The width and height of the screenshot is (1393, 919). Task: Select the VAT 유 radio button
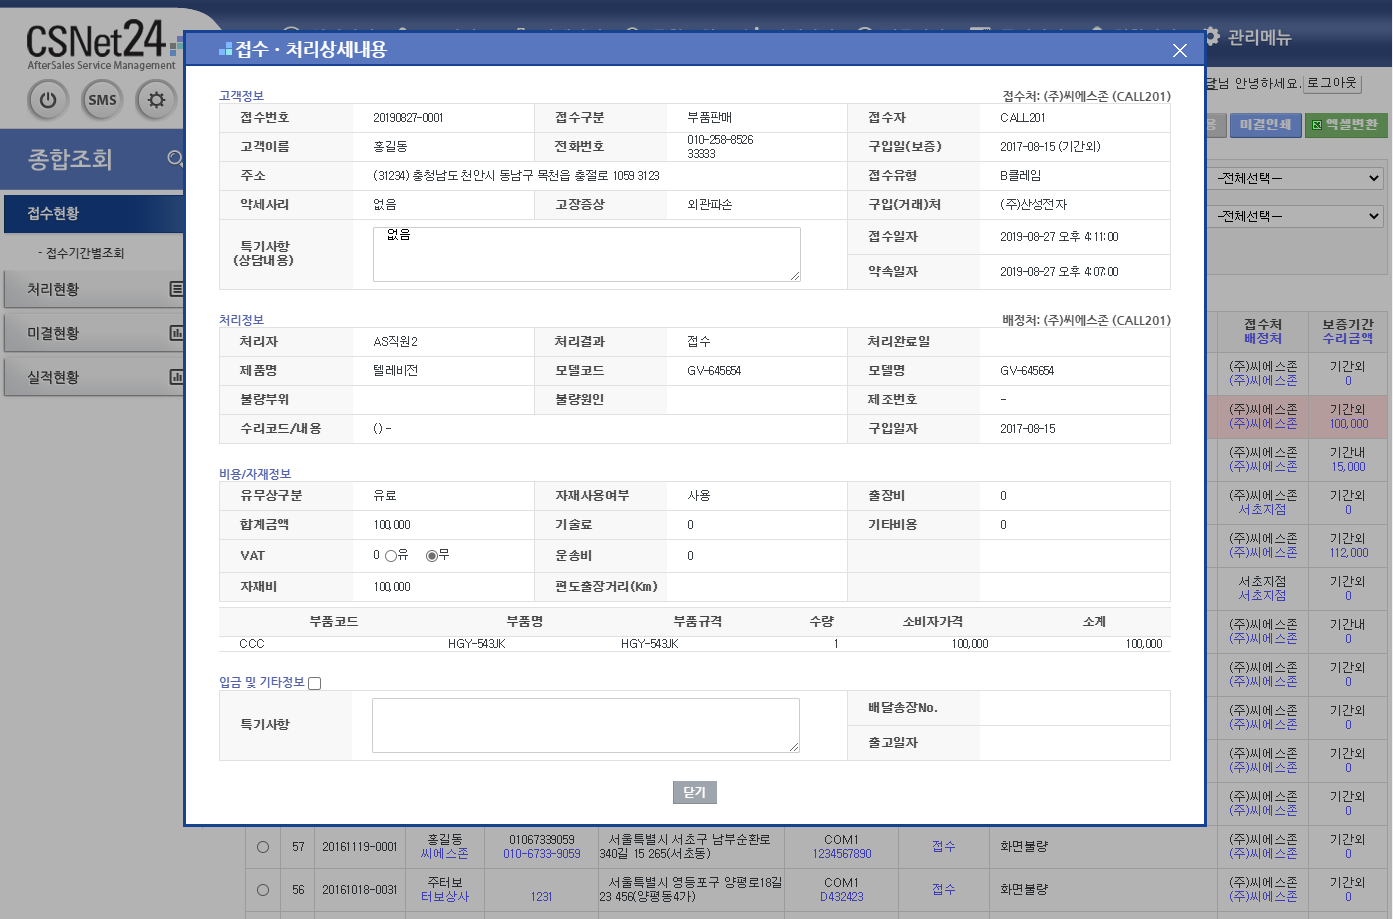pos(391,556)
